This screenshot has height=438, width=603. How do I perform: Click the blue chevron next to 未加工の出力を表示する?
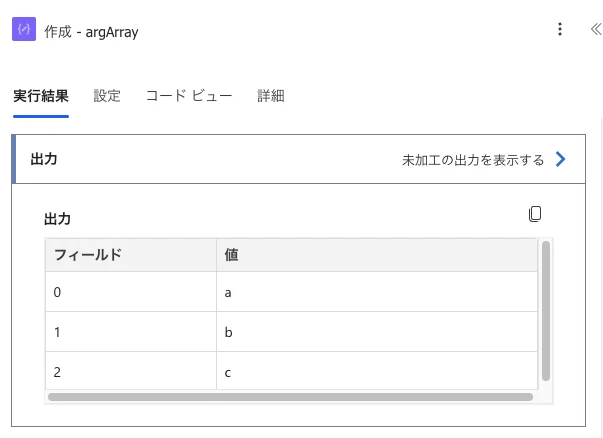pos(561,159)
